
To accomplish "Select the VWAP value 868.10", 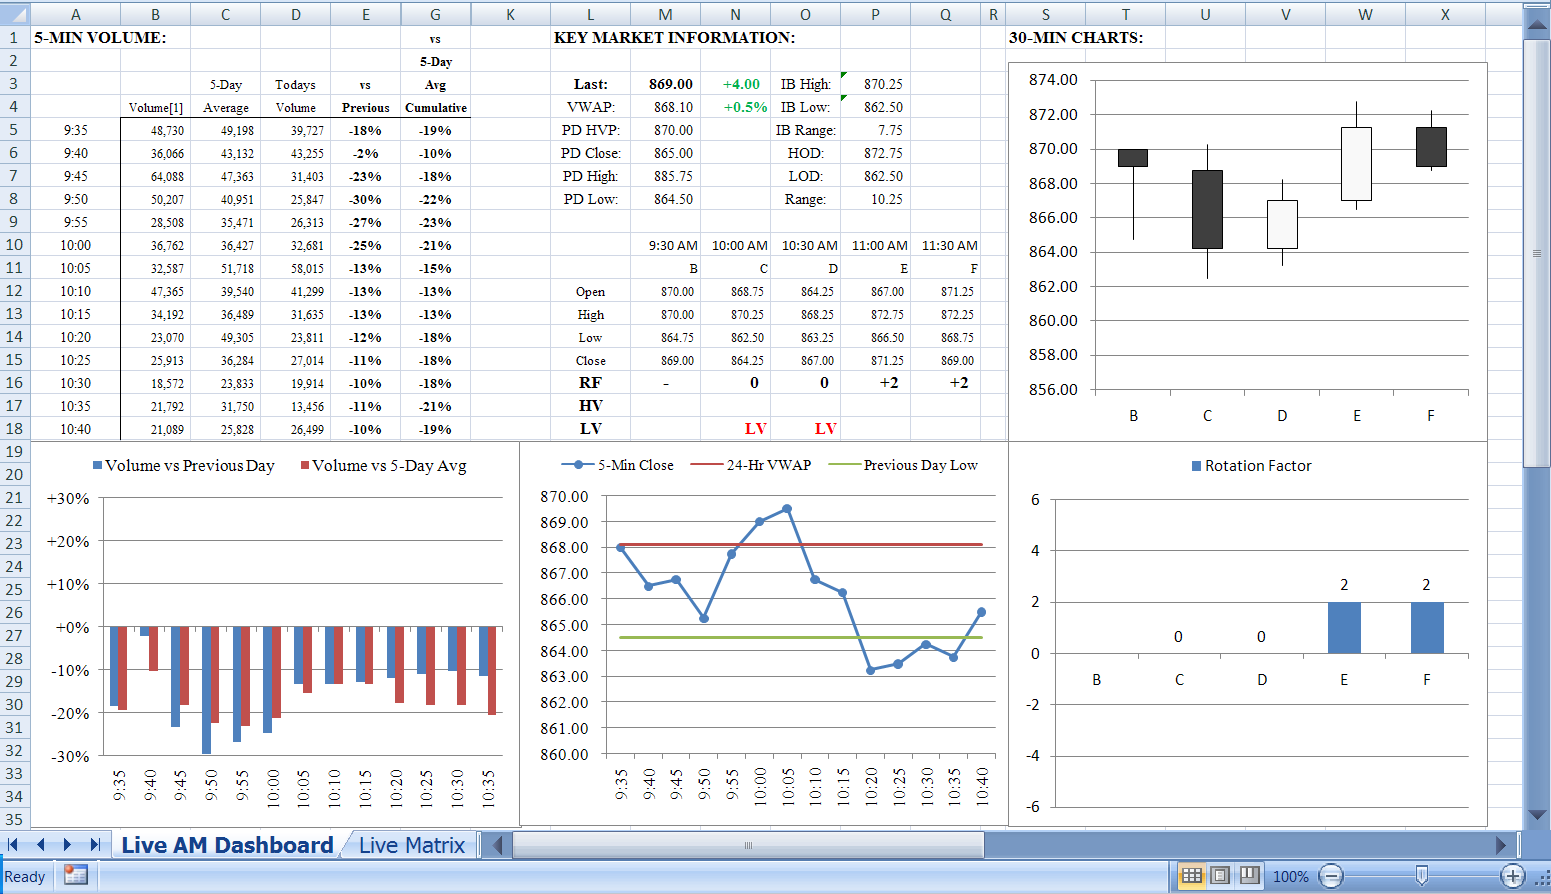I will tap(665, 107).
